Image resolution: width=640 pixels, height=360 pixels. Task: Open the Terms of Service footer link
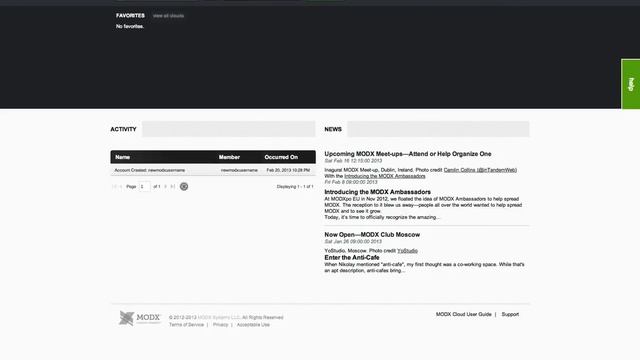tap(187, 325)
